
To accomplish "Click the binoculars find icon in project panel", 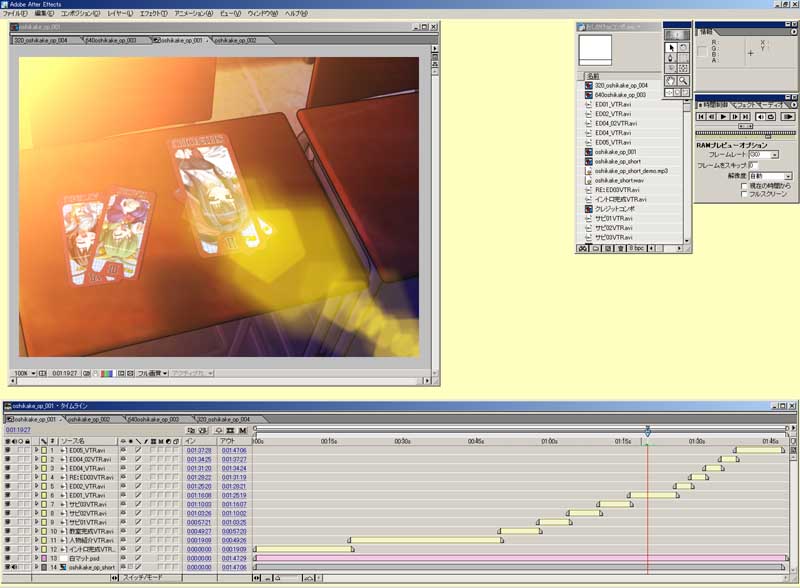I will (583, 248).
